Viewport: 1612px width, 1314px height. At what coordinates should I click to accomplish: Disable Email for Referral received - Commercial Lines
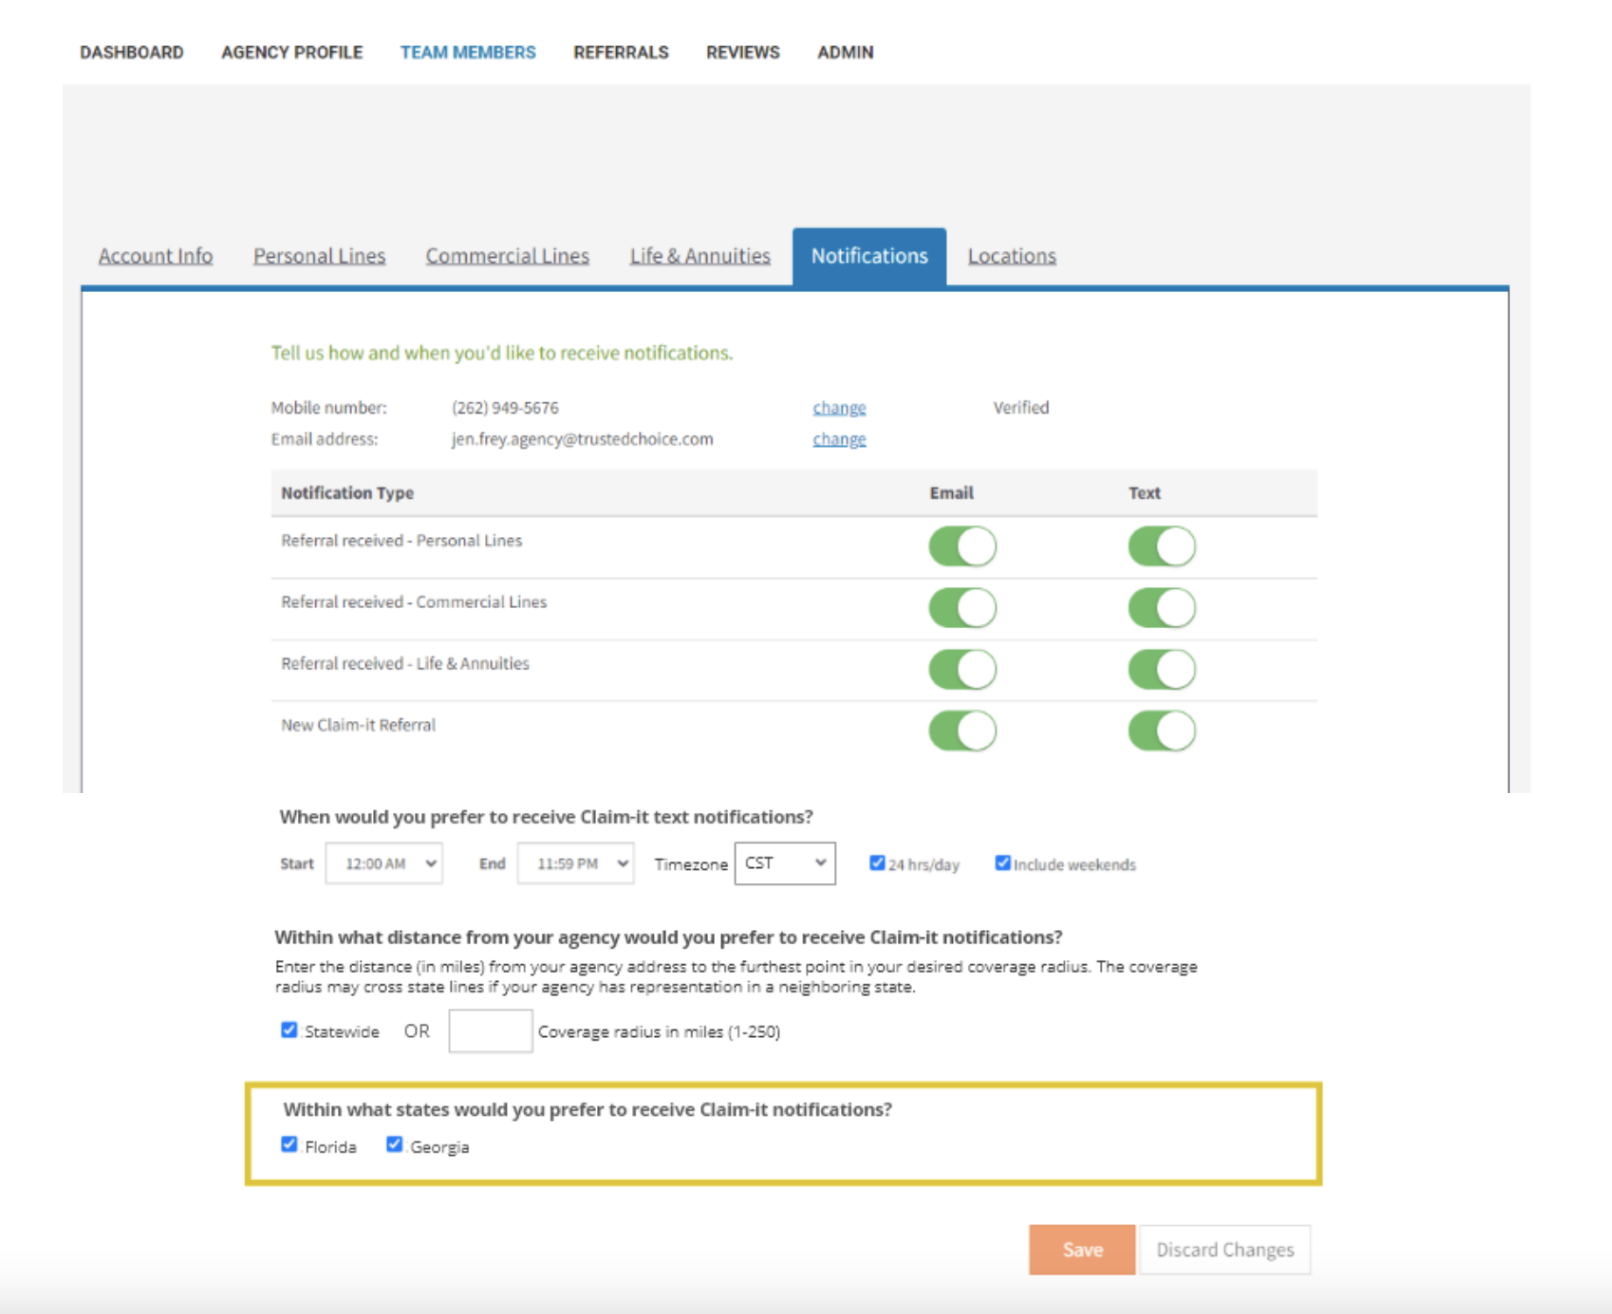click(961, 607)
